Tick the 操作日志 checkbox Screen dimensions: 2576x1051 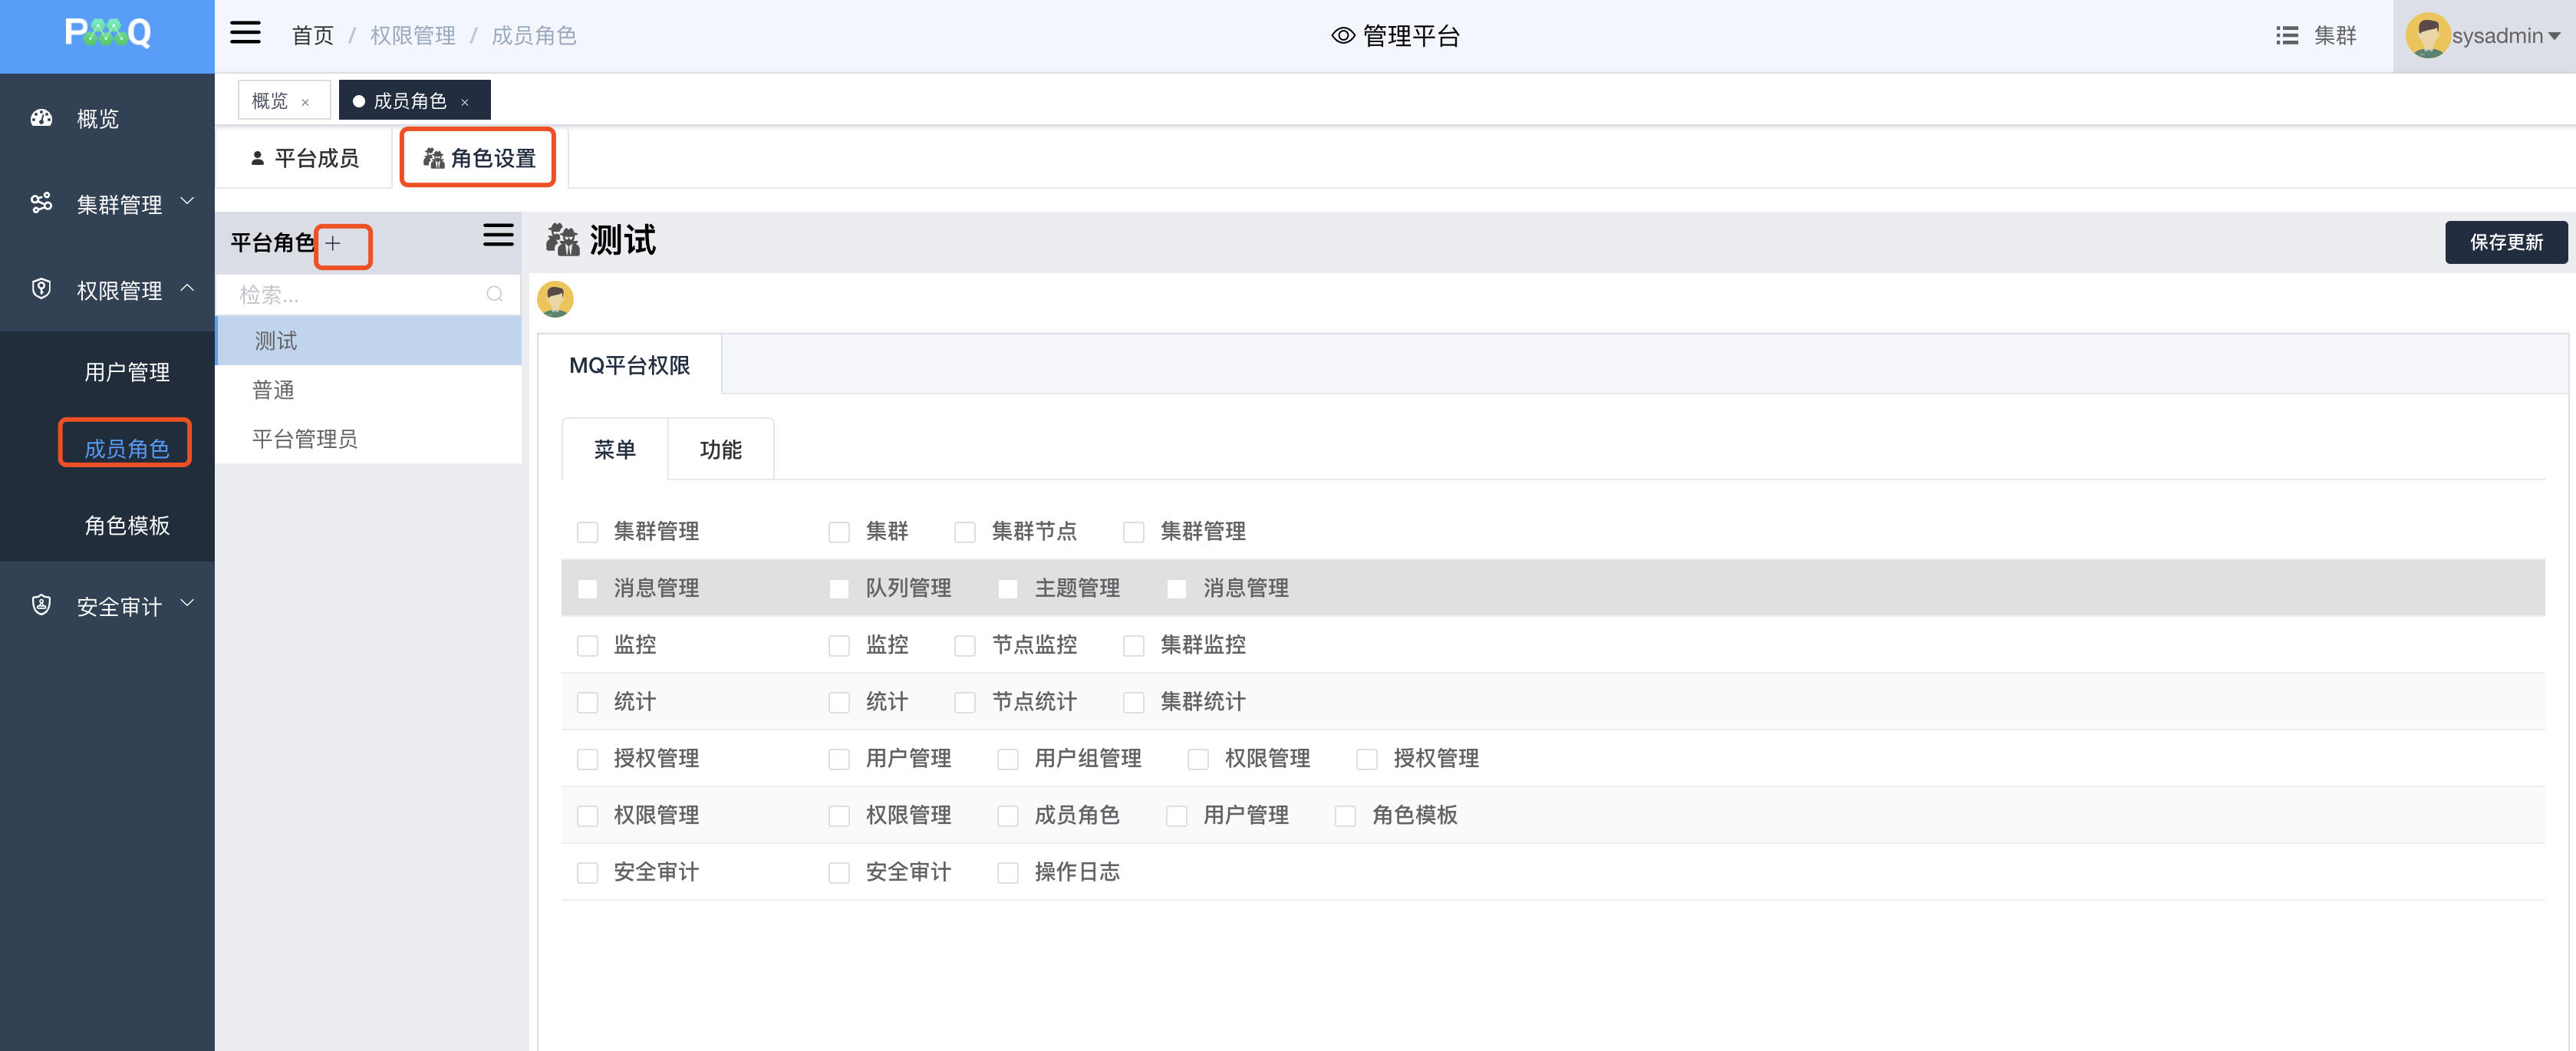tap(1008, 873)
